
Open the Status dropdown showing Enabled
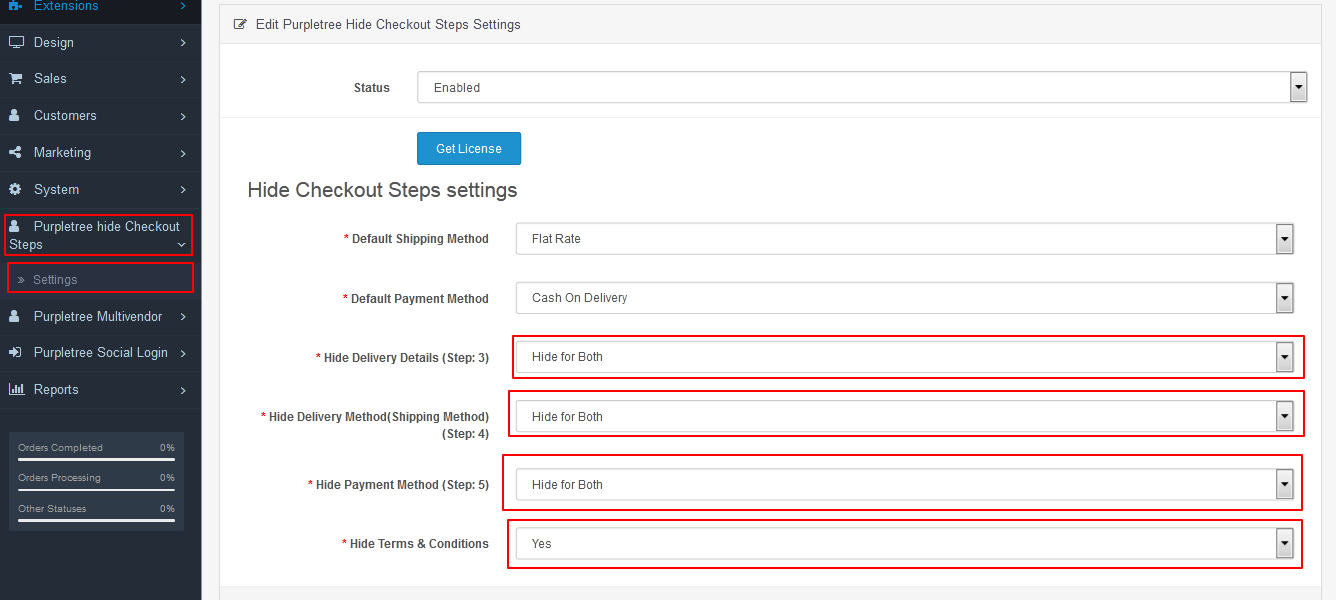click(863, 87)
